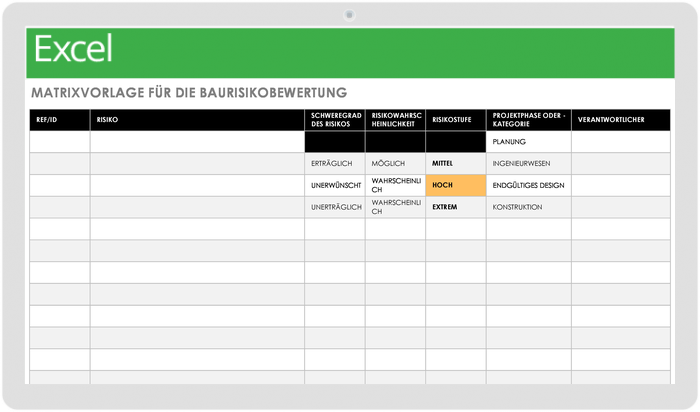Select the RISIKO column header

coord(197,120)
